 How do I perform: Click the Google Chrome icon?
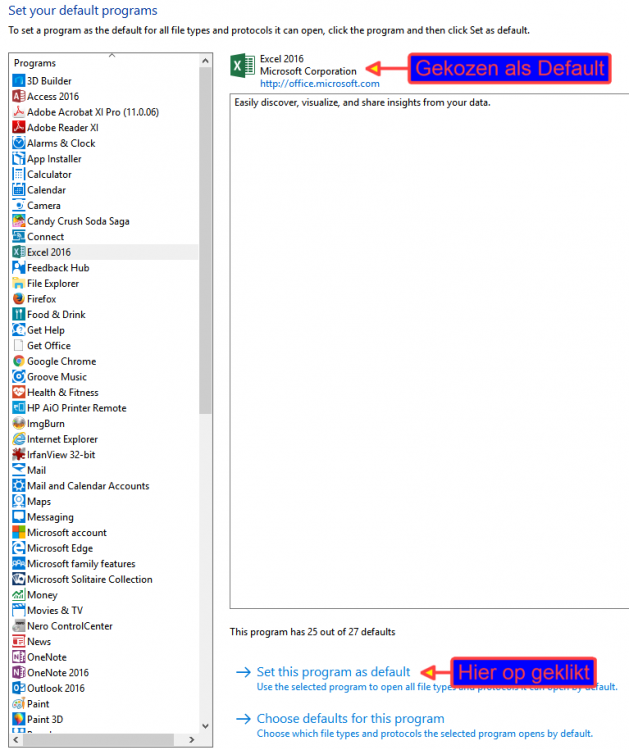pyautogui.click(x=19, y=361)
